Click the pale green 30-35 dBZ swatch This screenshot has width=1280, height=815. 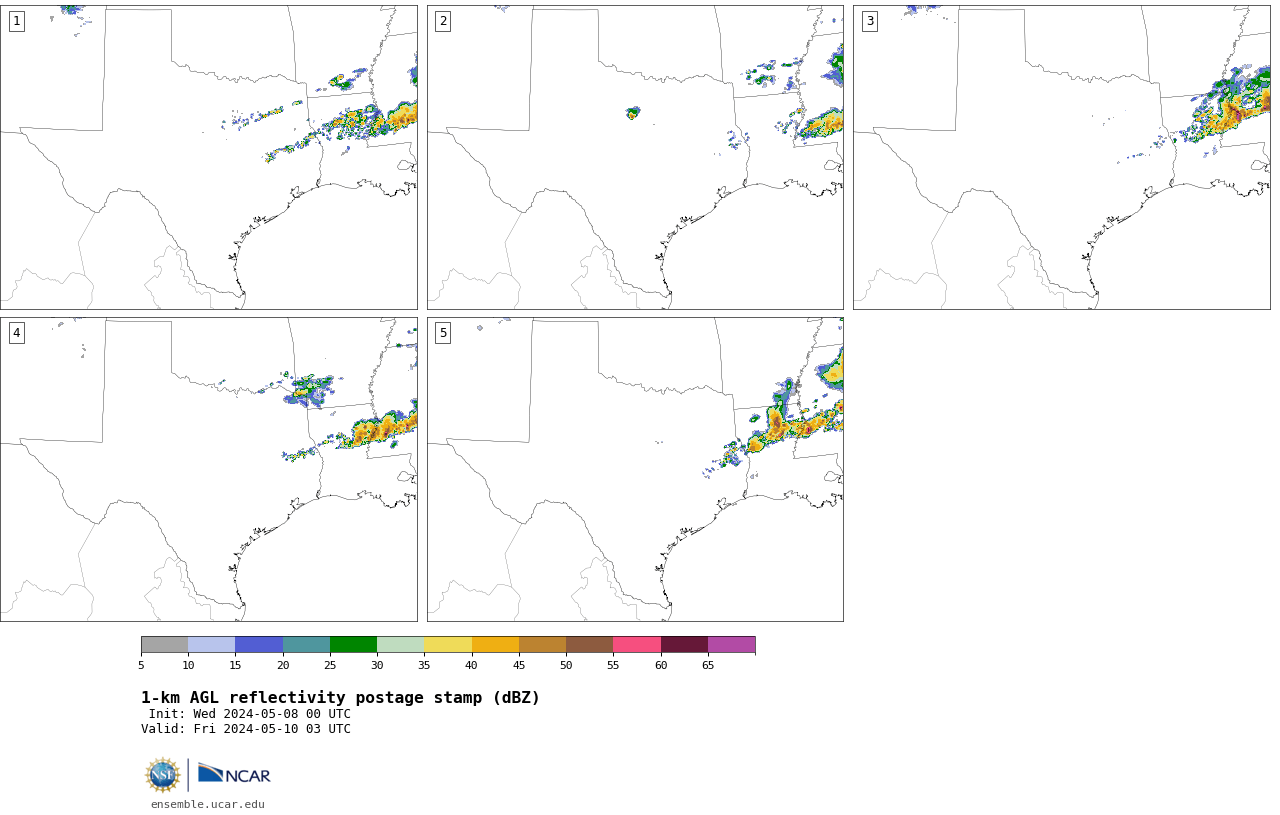click(400, 644)
